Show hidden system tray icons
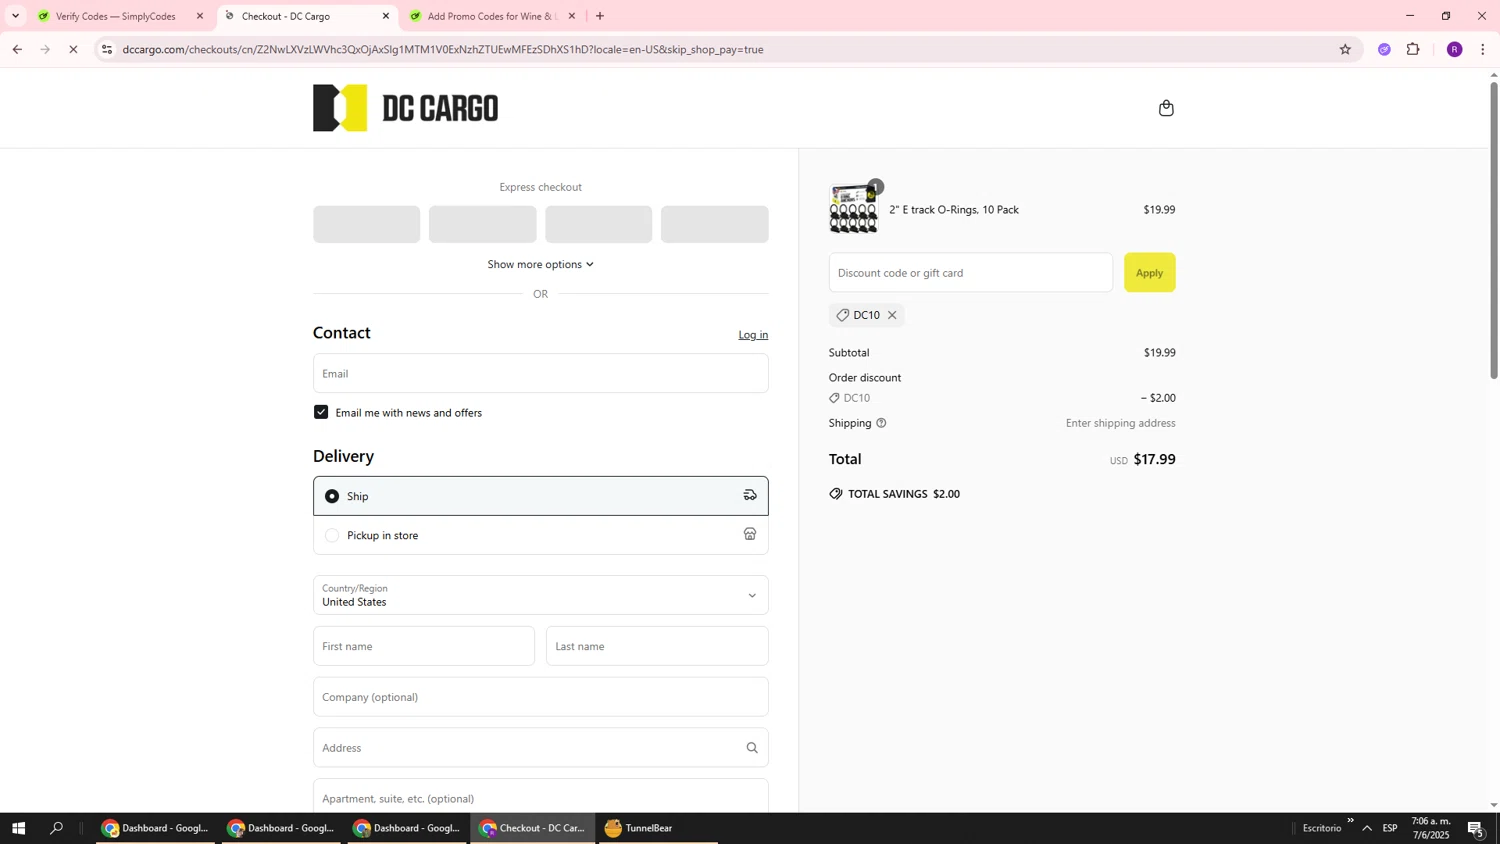The image size is (1500, 844). click(x=1367, y=828)
